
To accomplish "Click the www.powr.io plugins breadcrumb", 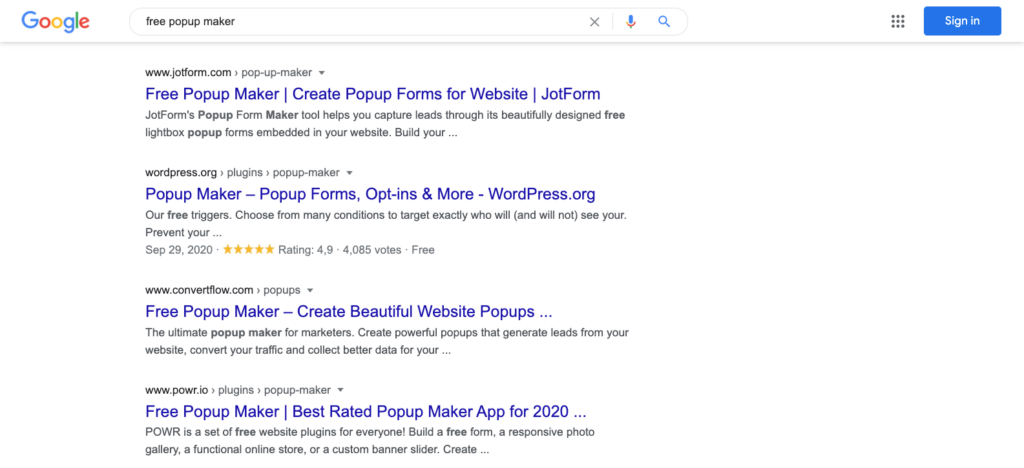I will click(238, 390).
